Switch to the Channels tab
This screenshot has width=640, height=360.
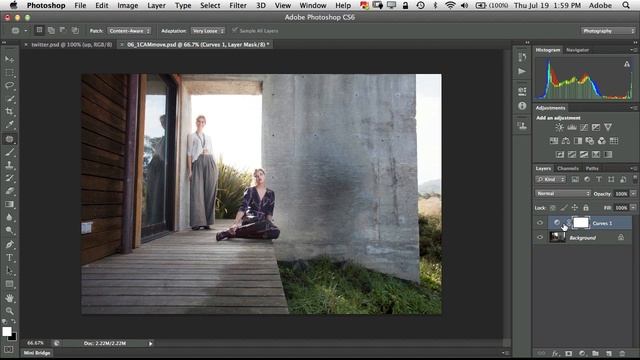pyautogui.click(x=568, y=168)
